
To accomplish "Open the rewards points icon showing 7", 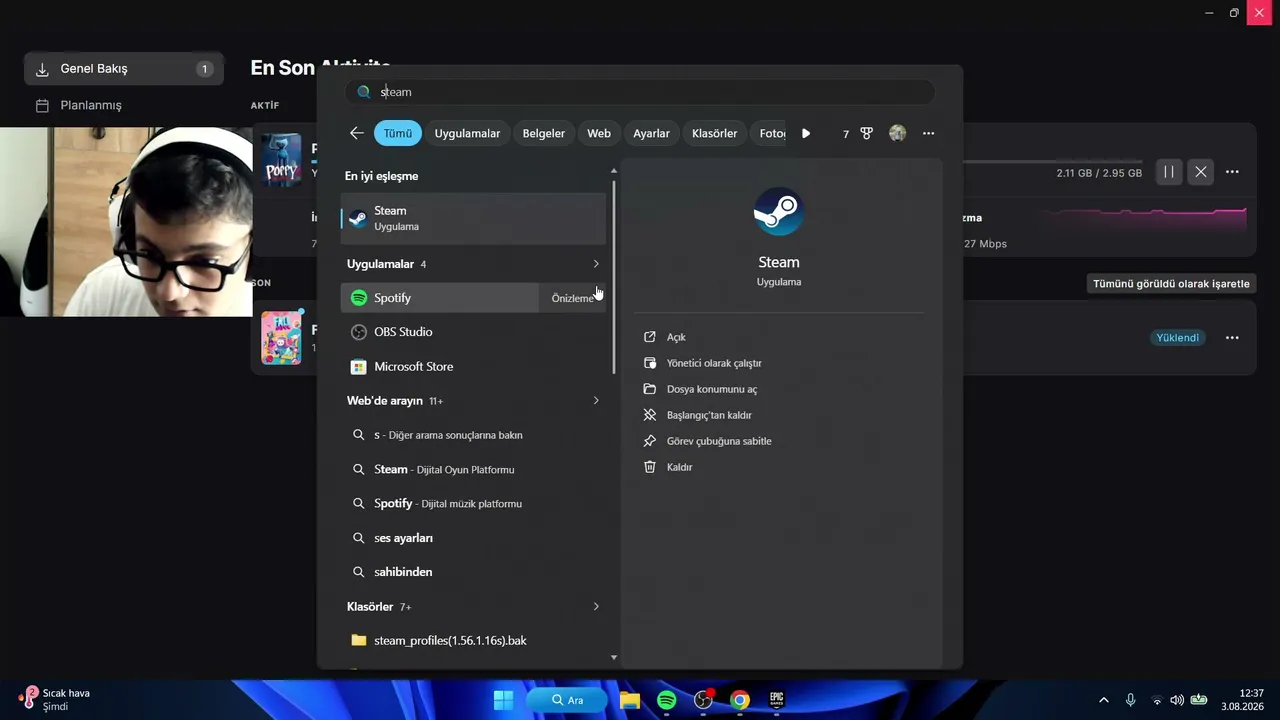I will click(x=858, y=133).
